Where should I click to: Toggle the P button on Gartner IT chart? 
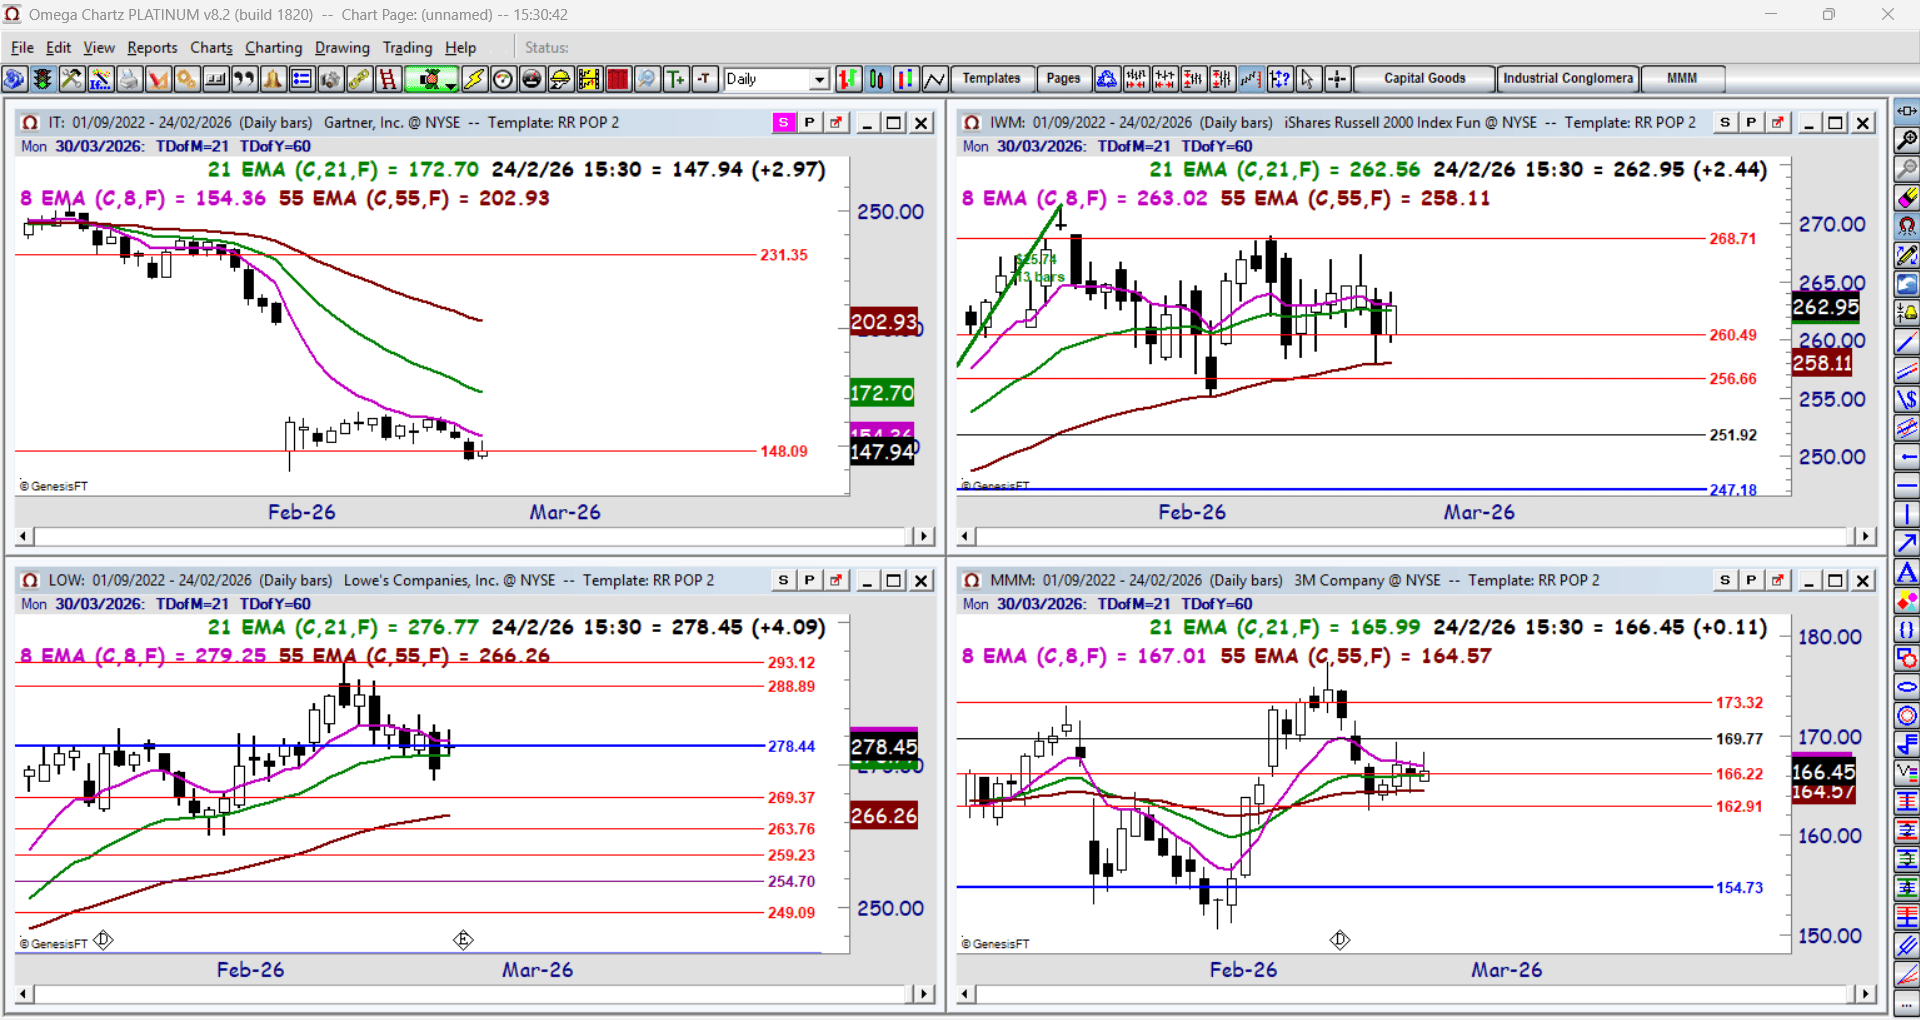[810, 123]
